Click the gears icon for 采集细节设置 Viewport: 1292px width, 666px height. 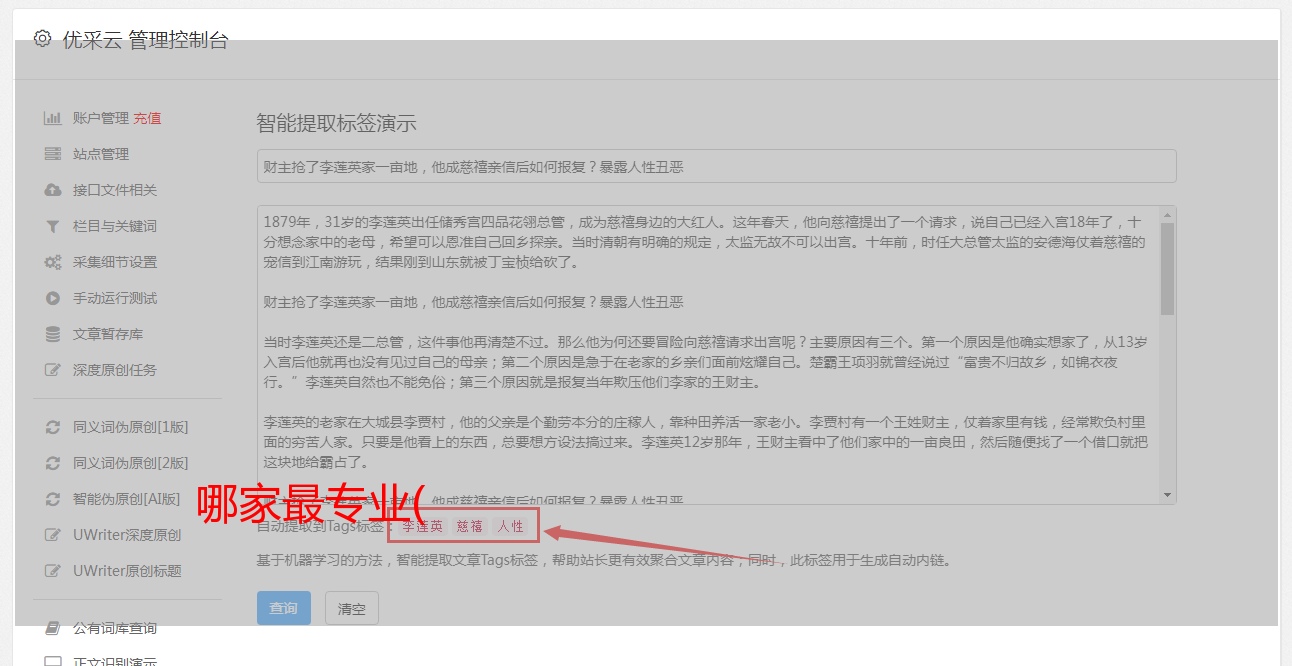tap(53, 262)
